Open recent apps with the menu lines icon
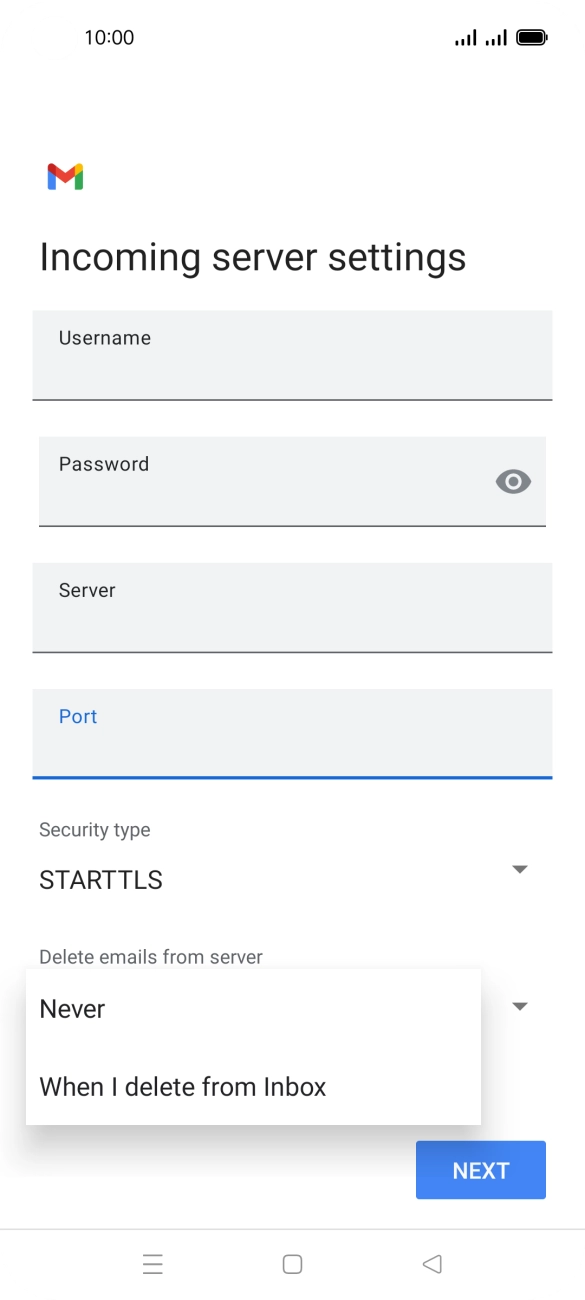Image resolution: width=585 pixels, height=1300 pixels. 152,1263
